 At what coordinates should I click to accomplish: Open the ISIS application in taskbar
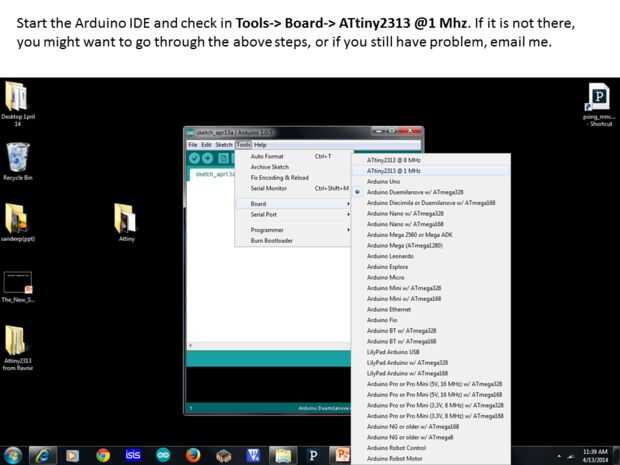point(133,455)
